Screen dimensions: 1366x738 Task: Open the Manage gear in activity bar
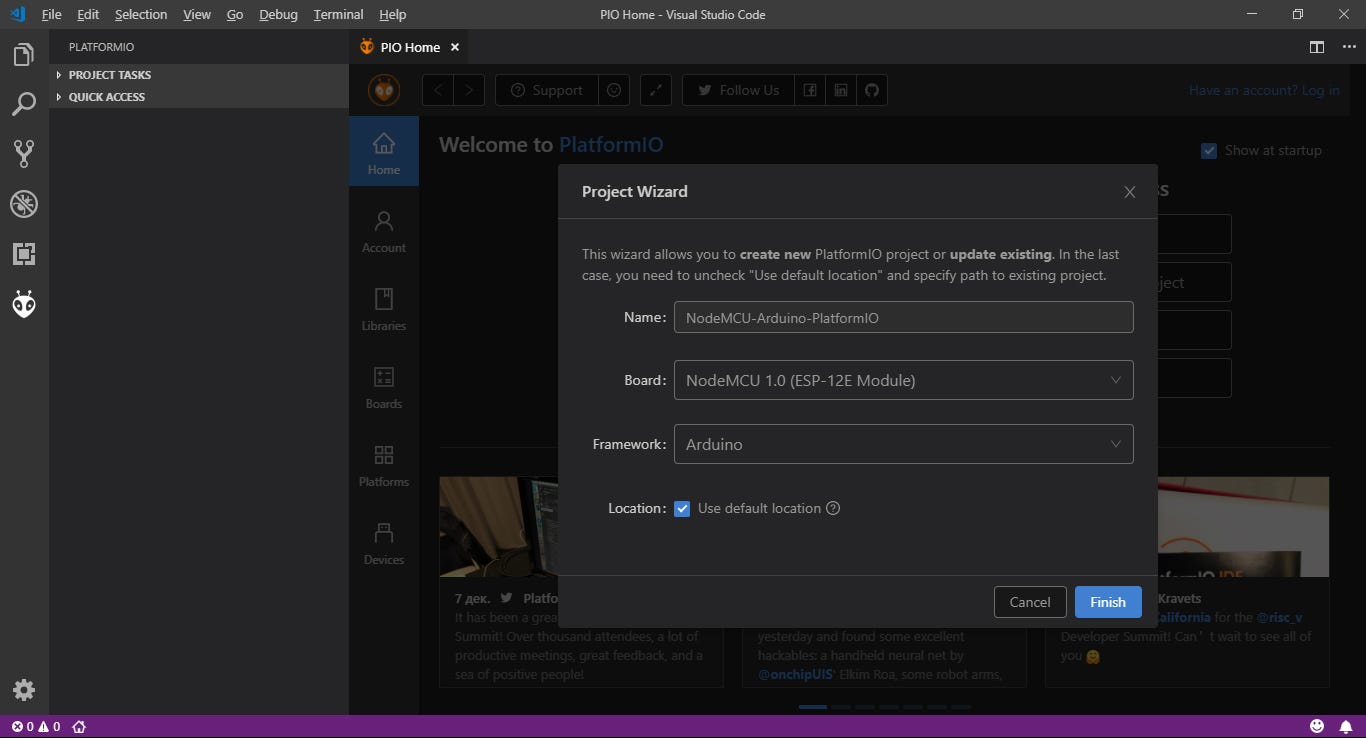click(24, 690)
